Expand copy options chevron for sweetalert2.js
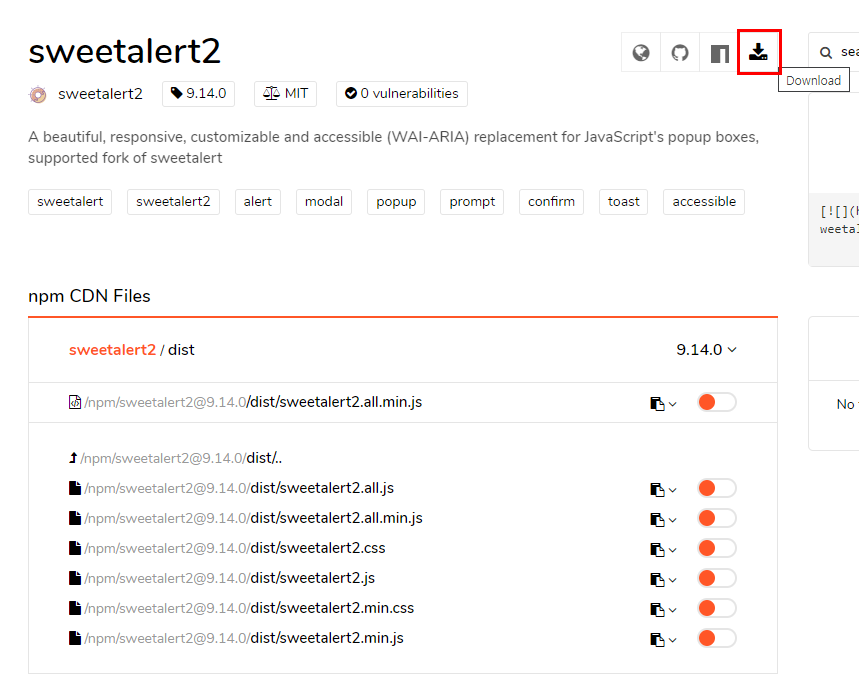The image size is (859, 685). pyautogui.click(x=673, y=580)
